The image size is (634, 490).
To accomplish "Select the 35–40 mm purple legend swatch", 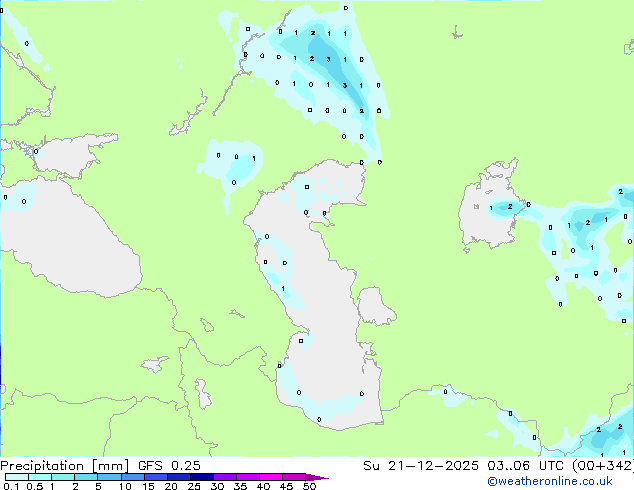I will coord(248,477).
